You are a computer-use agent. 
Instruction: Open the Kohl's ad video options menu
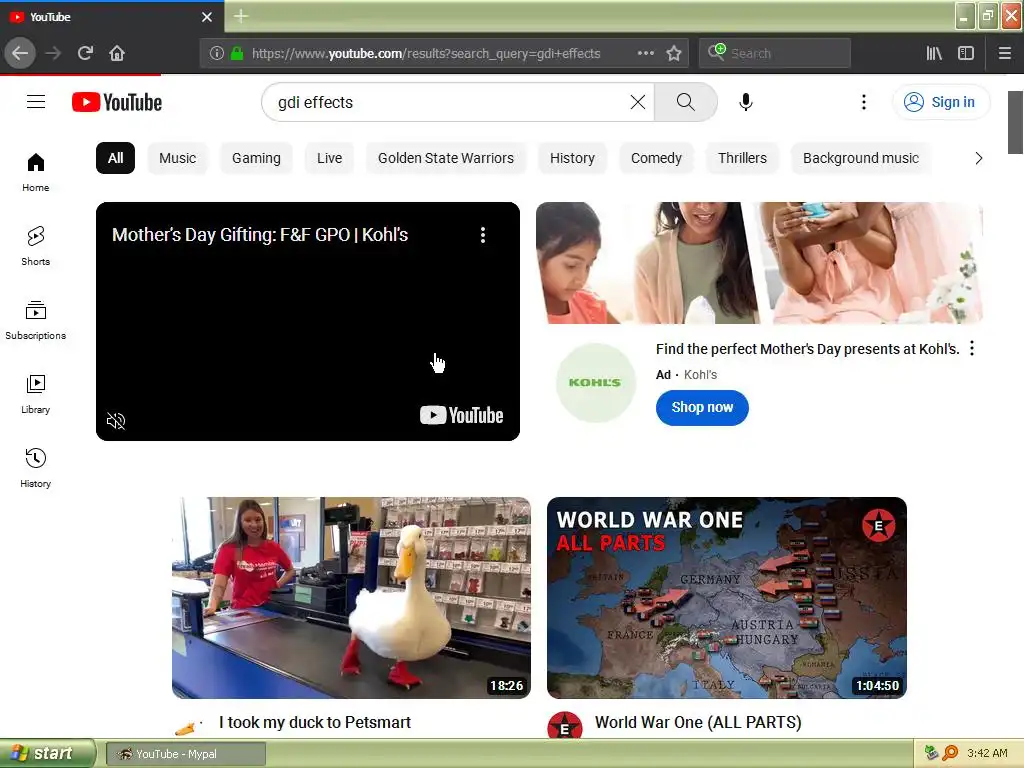(483, 235)
